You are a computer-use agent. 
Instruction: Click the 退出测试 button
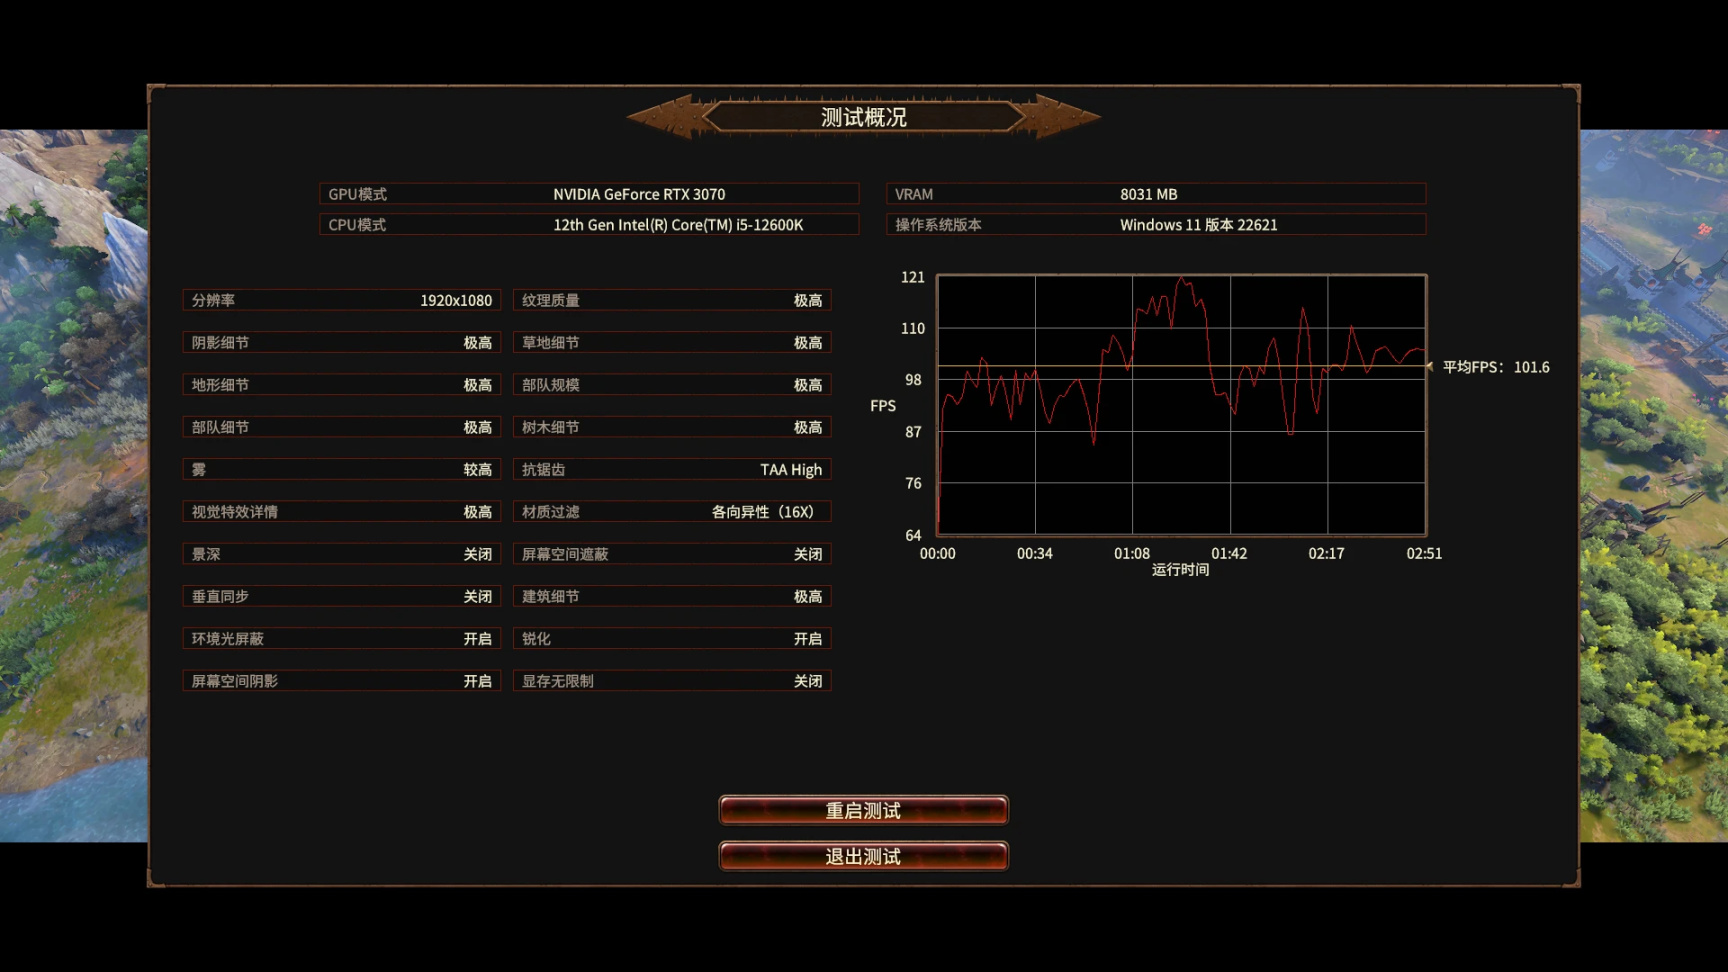[863, 856]
